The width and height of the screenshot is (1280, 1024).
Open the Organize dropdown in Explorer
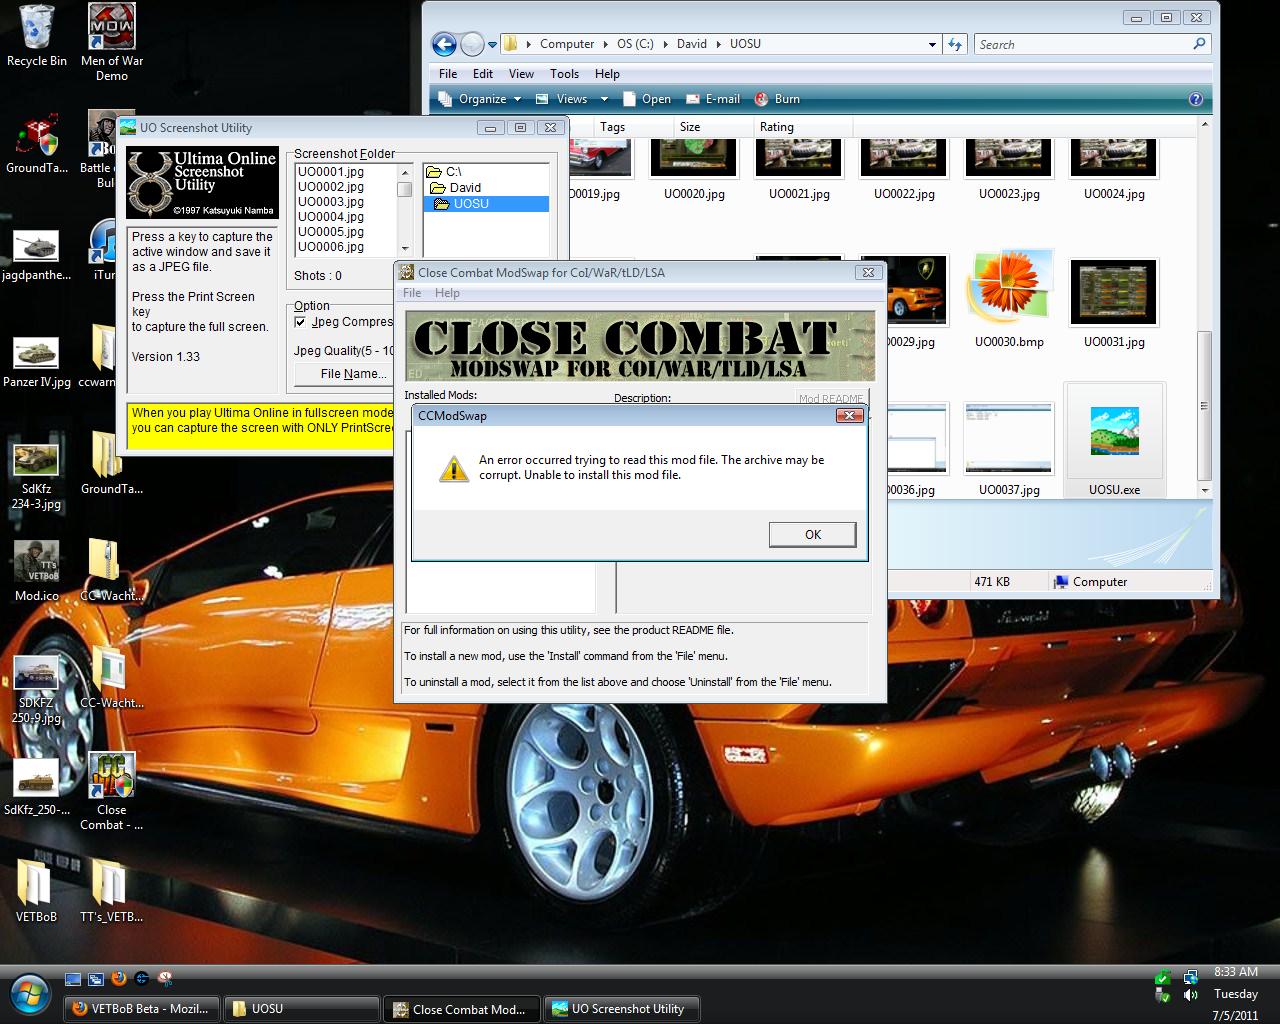[481, 99]
